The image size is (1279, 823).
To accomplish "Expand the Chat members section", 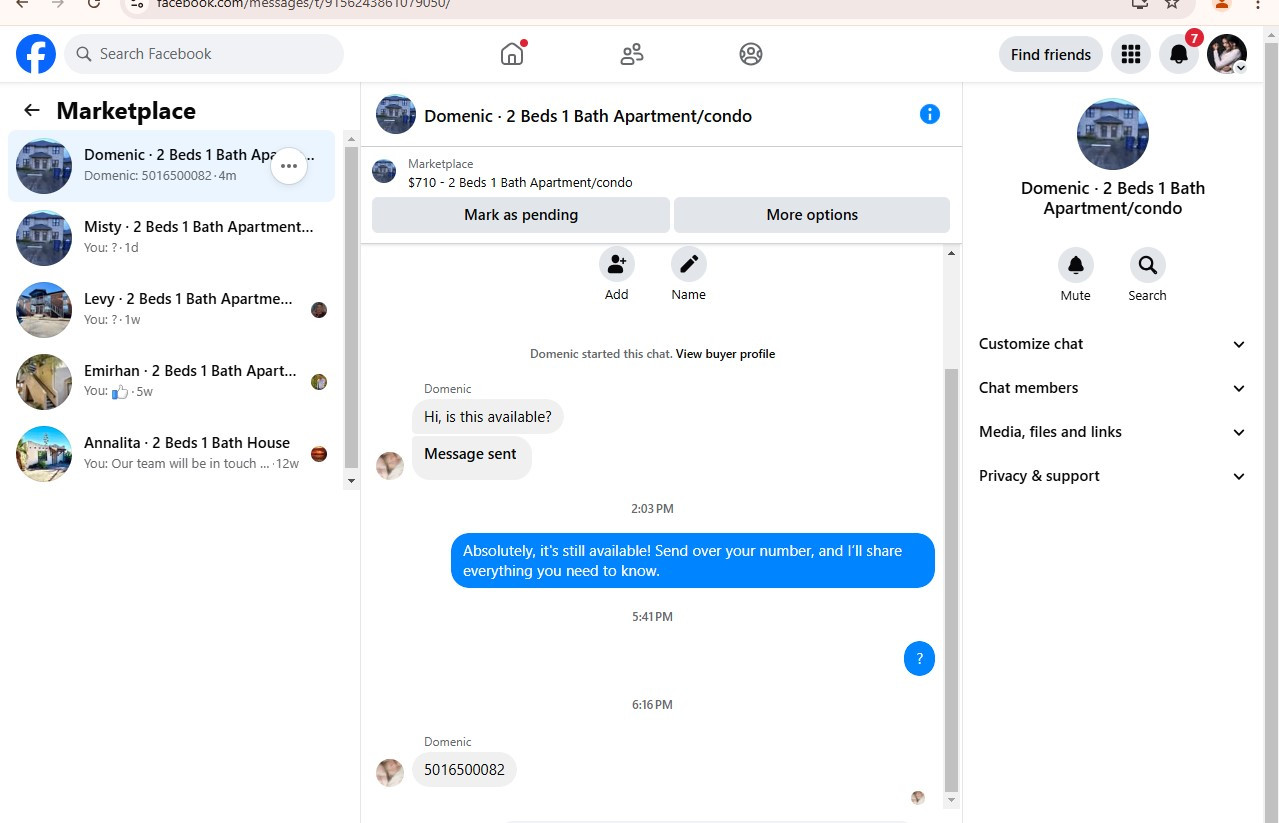I will [1113, 388].
